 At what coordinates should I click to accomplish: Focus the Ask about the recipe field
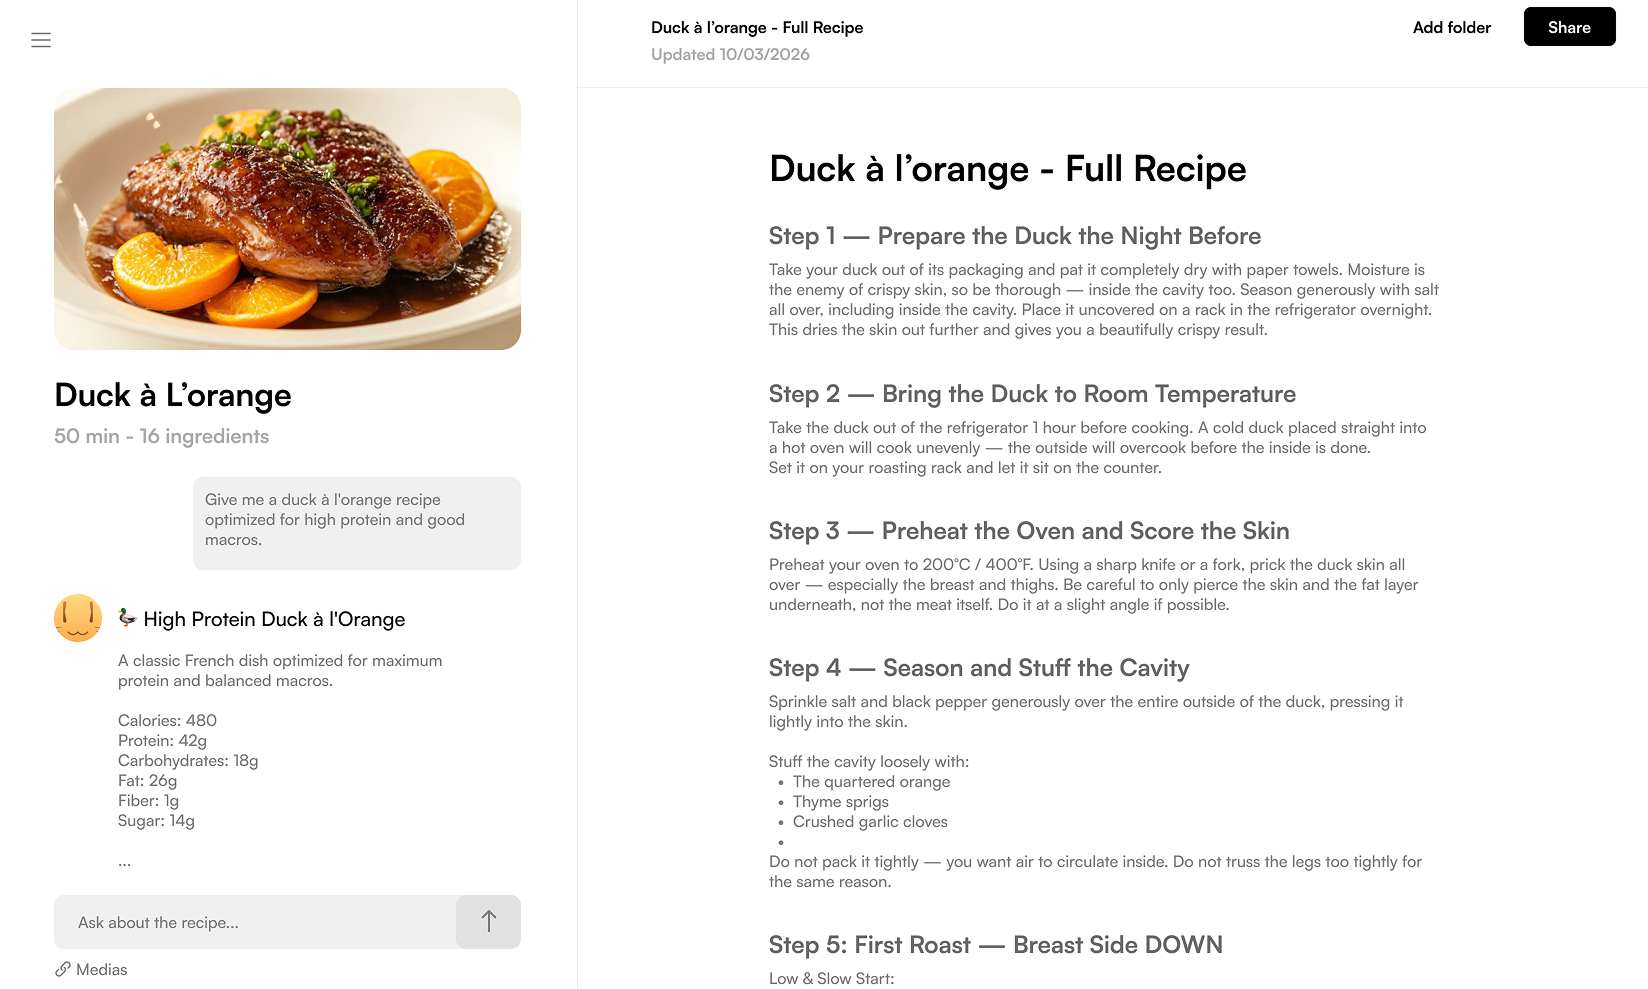(x=255, y=922)
